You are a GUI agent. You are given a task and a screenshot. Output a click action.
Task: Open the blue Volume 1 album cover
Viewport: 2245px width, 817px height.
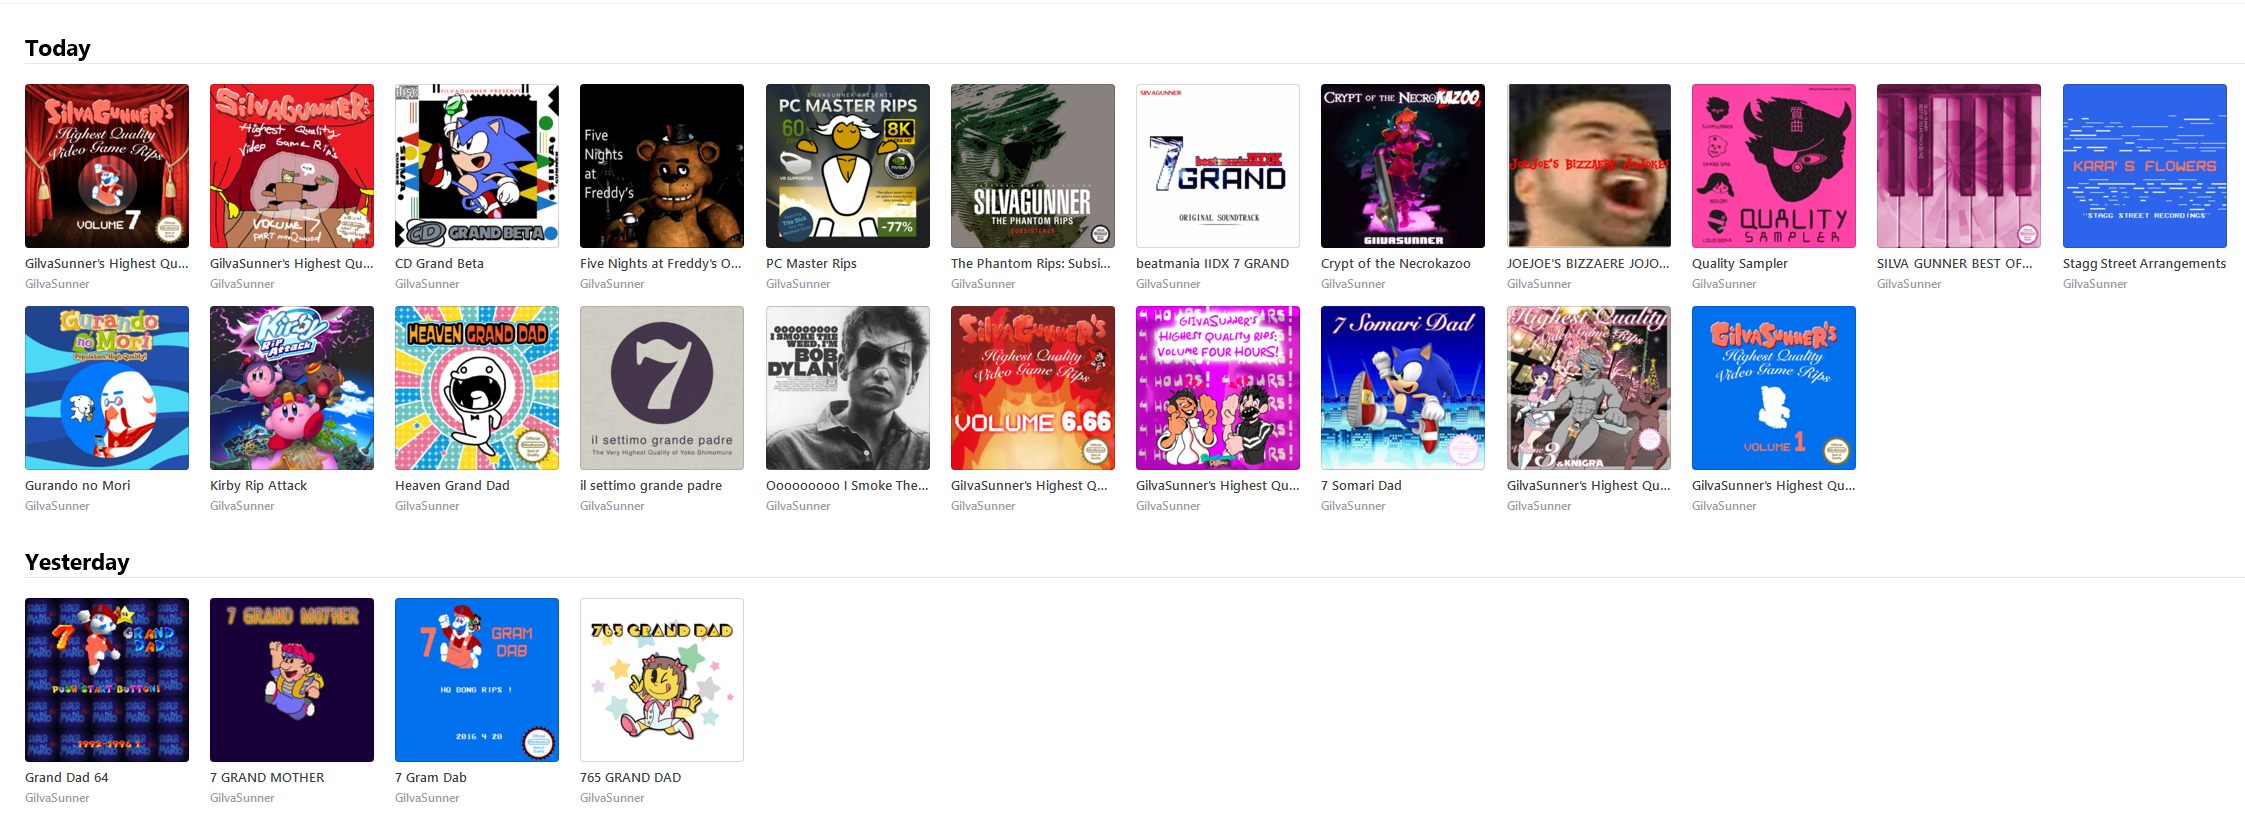click(x=1774, y=388)
